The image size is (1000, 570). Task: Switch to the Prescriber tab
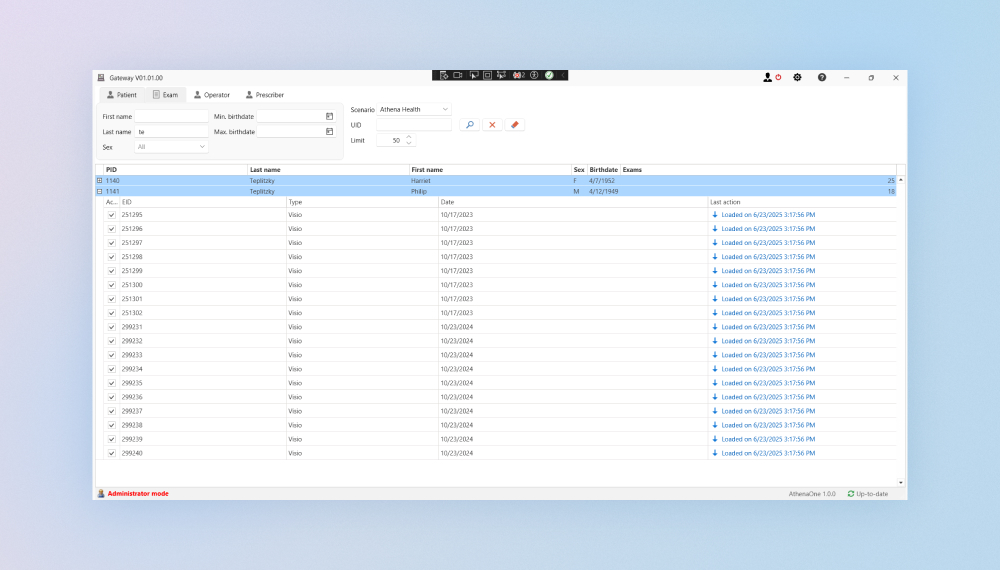click(x=265, y=95)
